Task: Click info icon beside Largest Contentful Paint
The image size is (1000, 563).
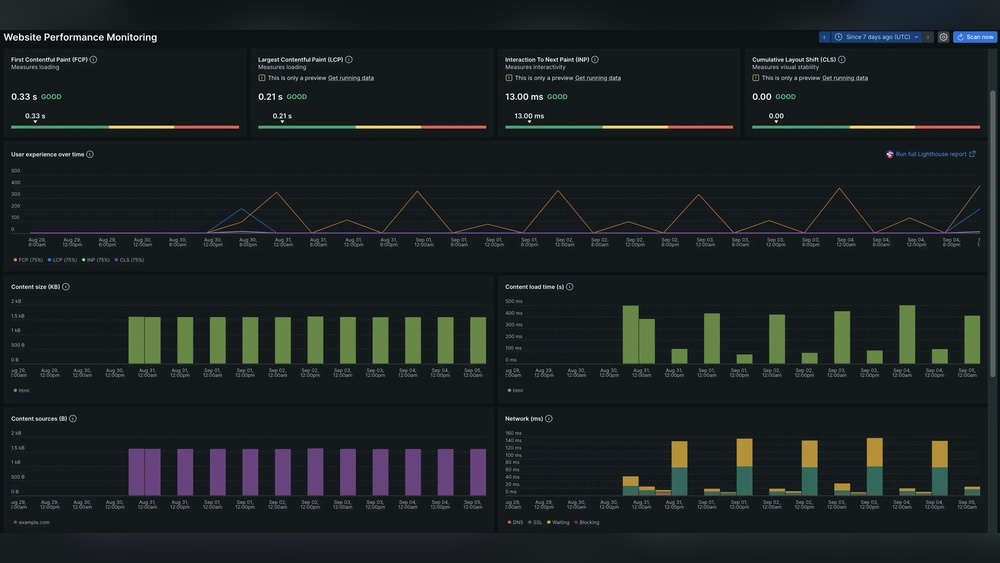Action: pyautogui.click(x=349, y=60)
